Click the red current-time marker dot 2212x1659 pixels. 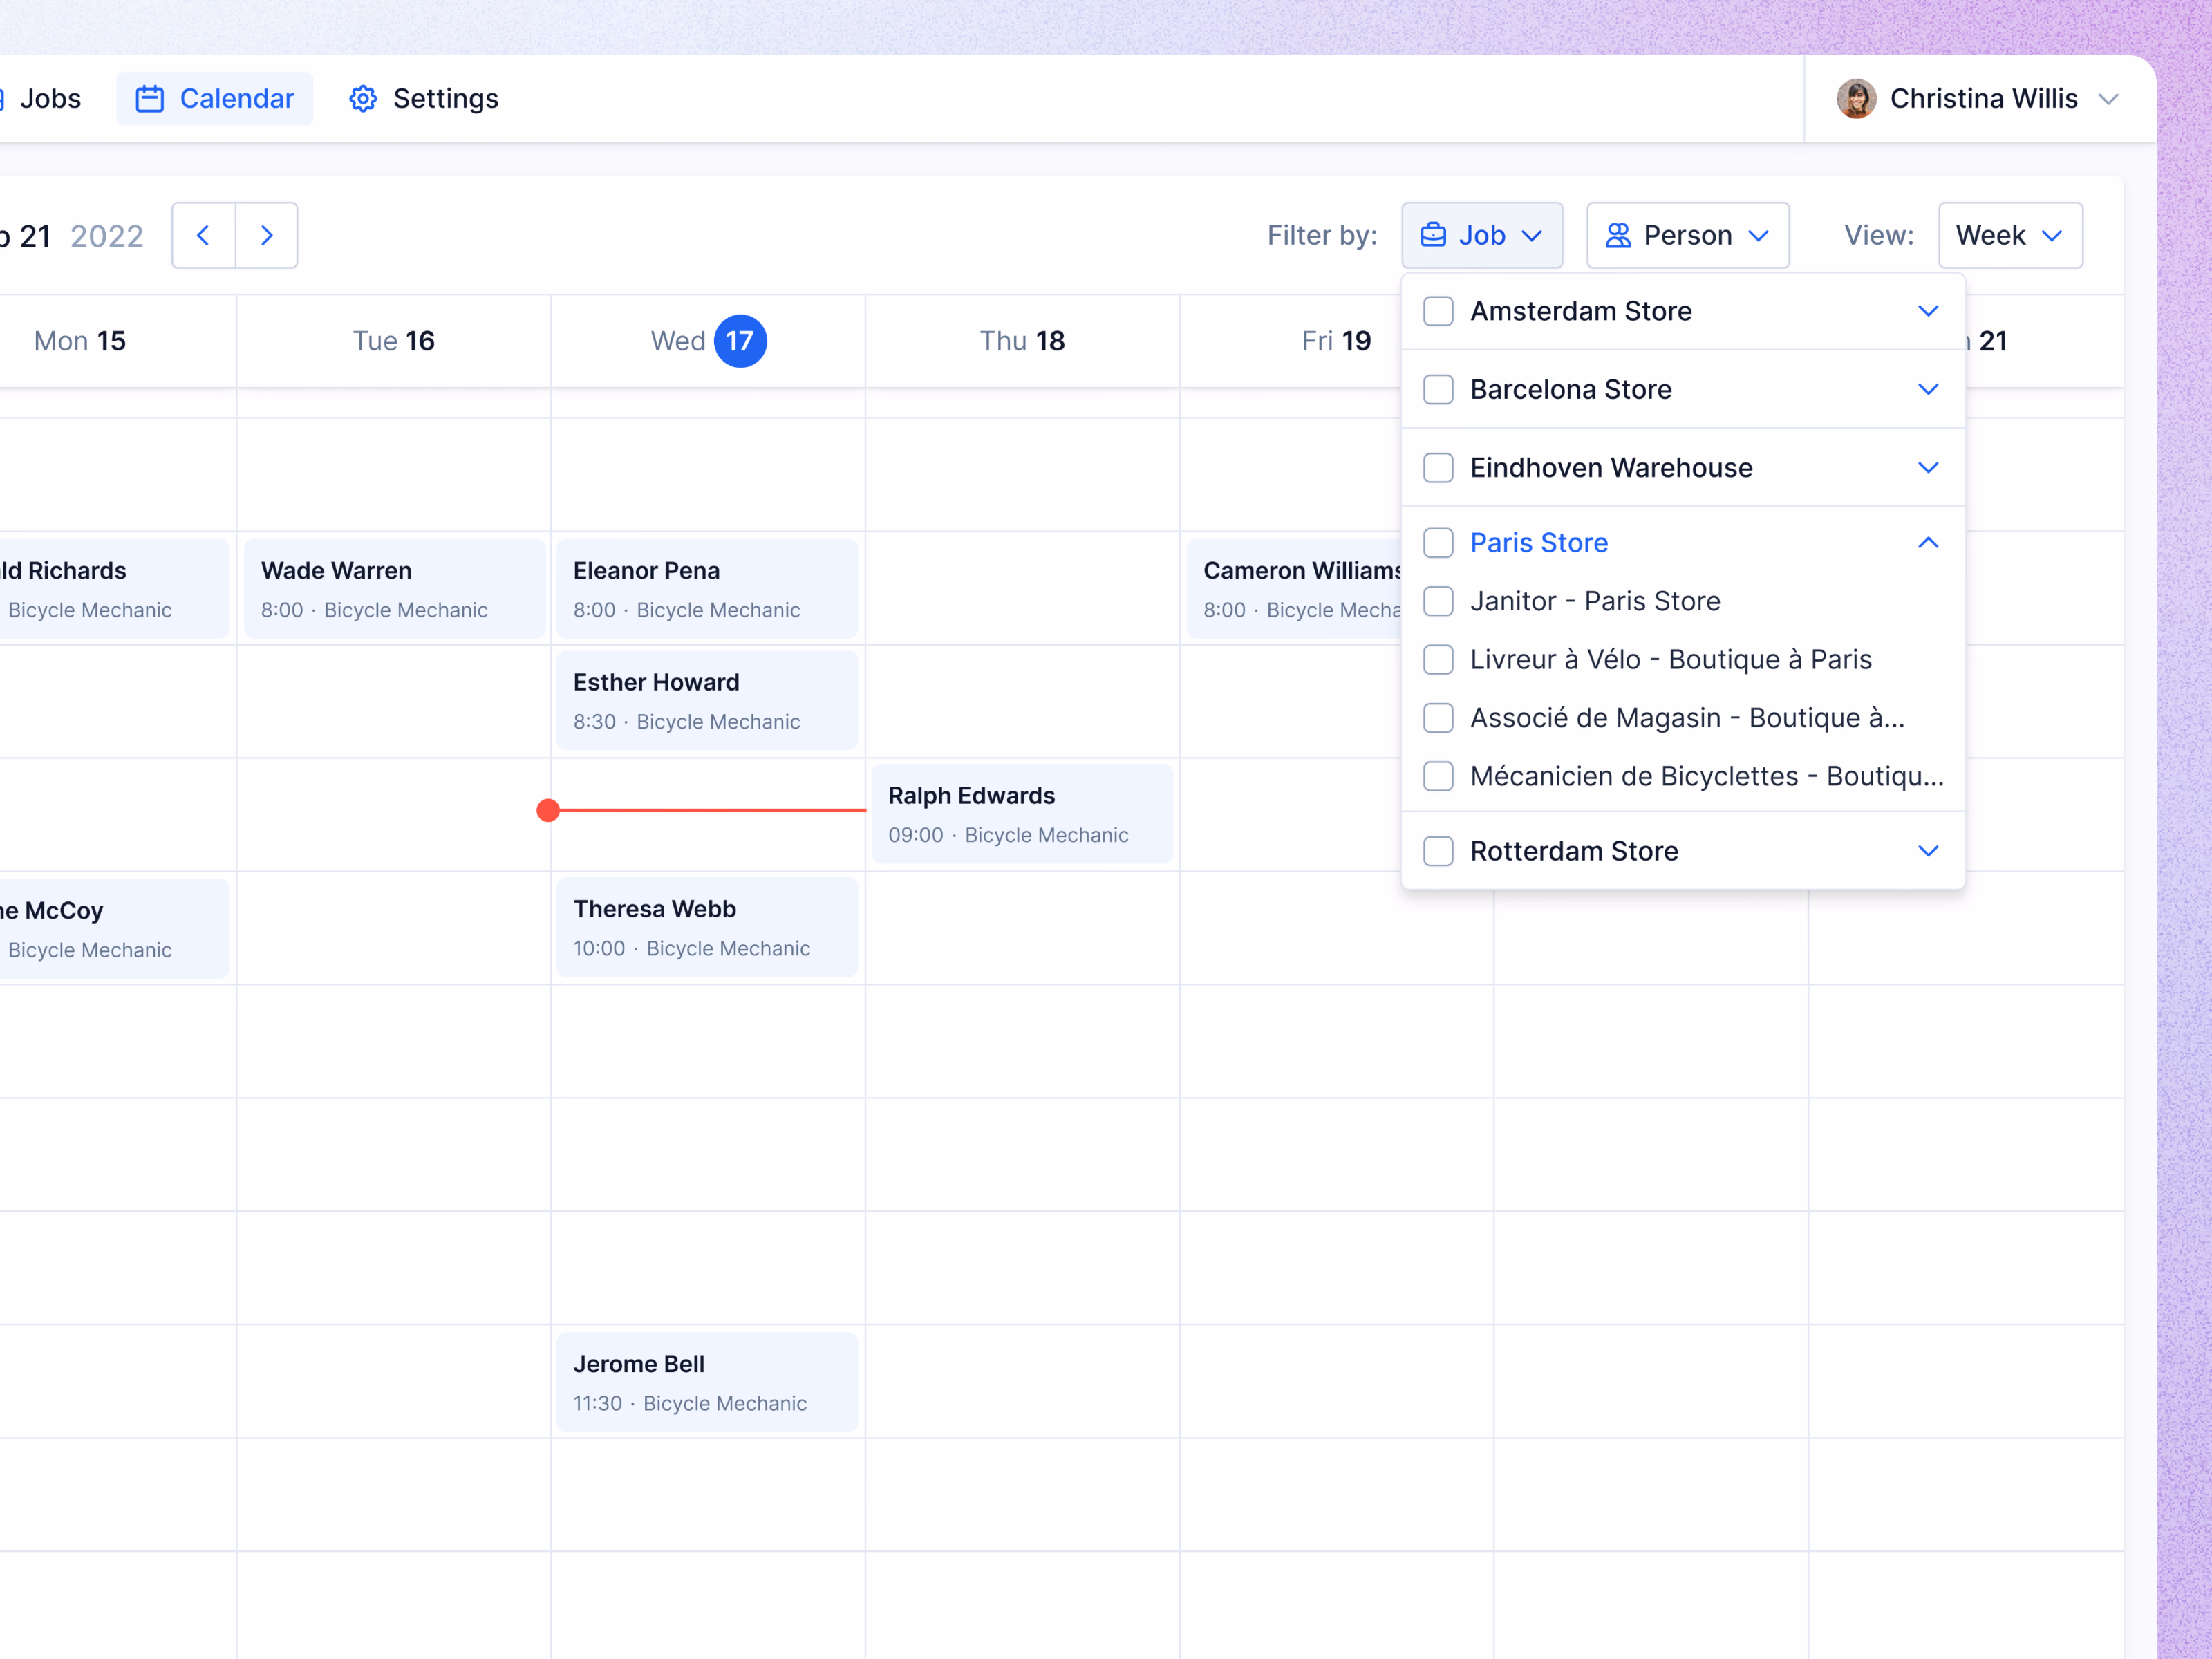coord(548,810)
